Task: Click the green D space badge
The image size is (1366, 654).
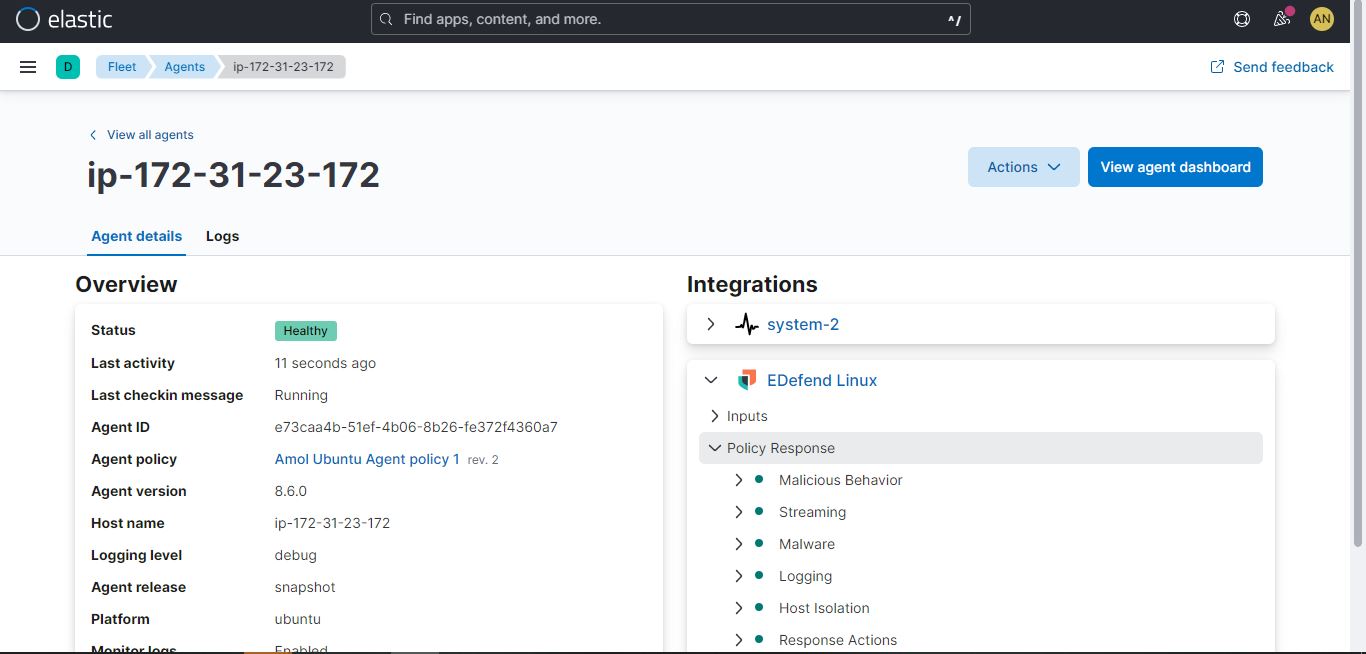Action: coord(68,67)
